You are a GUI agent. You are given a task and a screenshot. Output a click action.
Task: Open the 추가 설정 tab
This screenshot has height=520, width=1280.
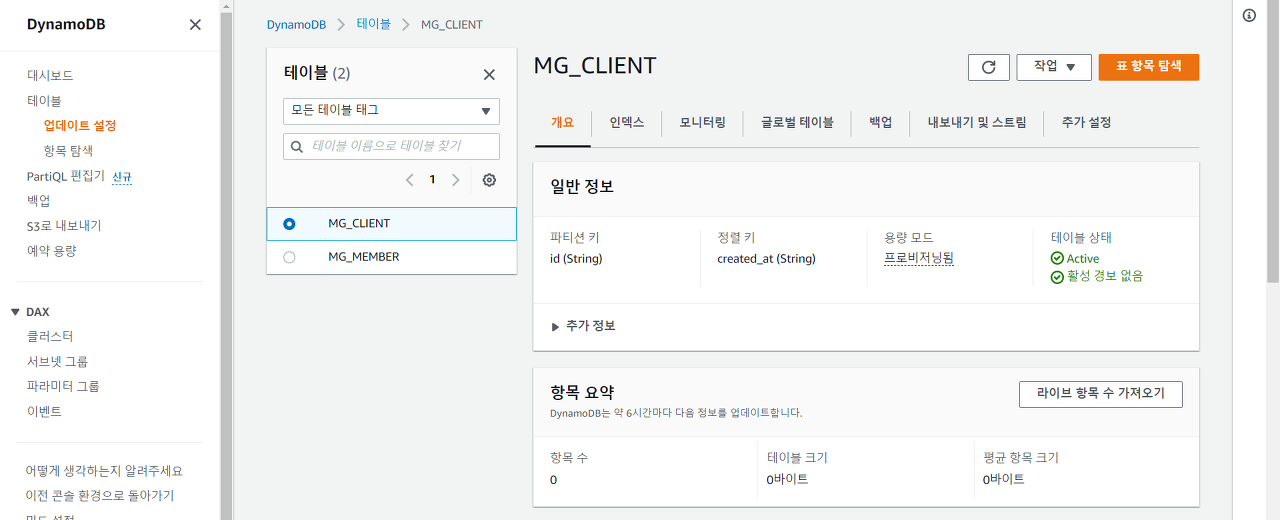(x=1086, y=122)
